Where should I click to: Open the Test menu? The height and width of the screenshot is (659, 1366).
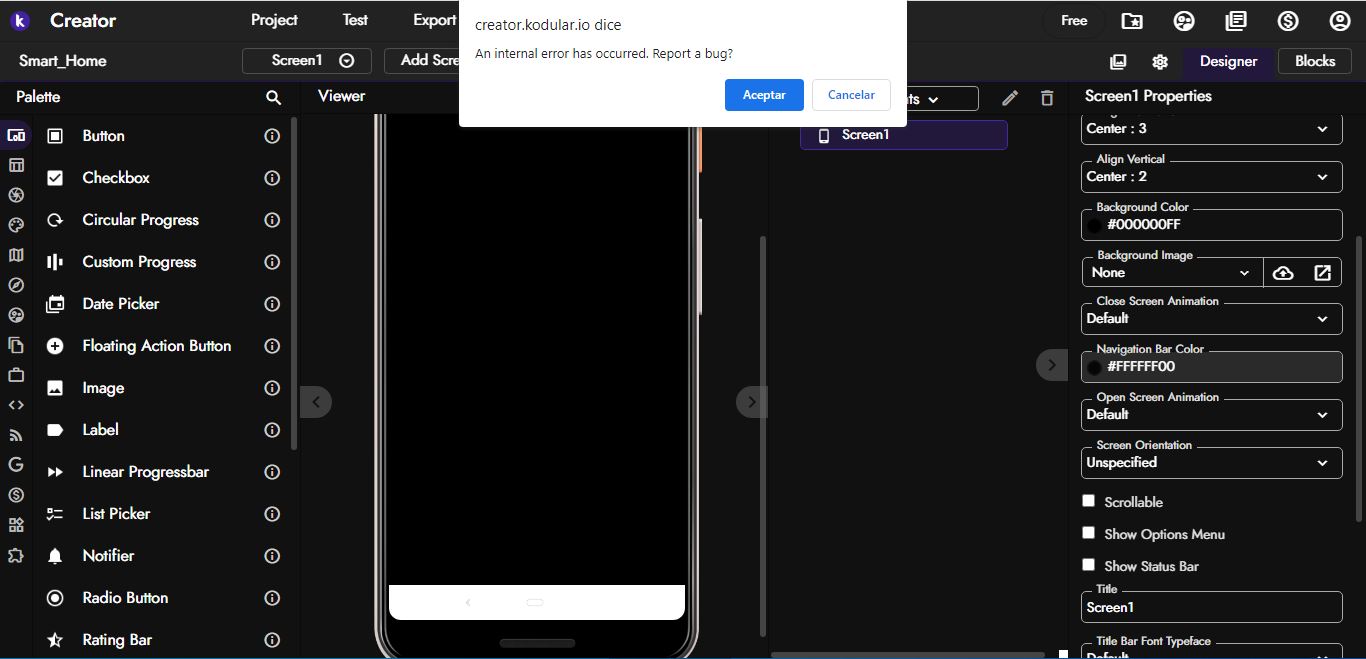355,20
